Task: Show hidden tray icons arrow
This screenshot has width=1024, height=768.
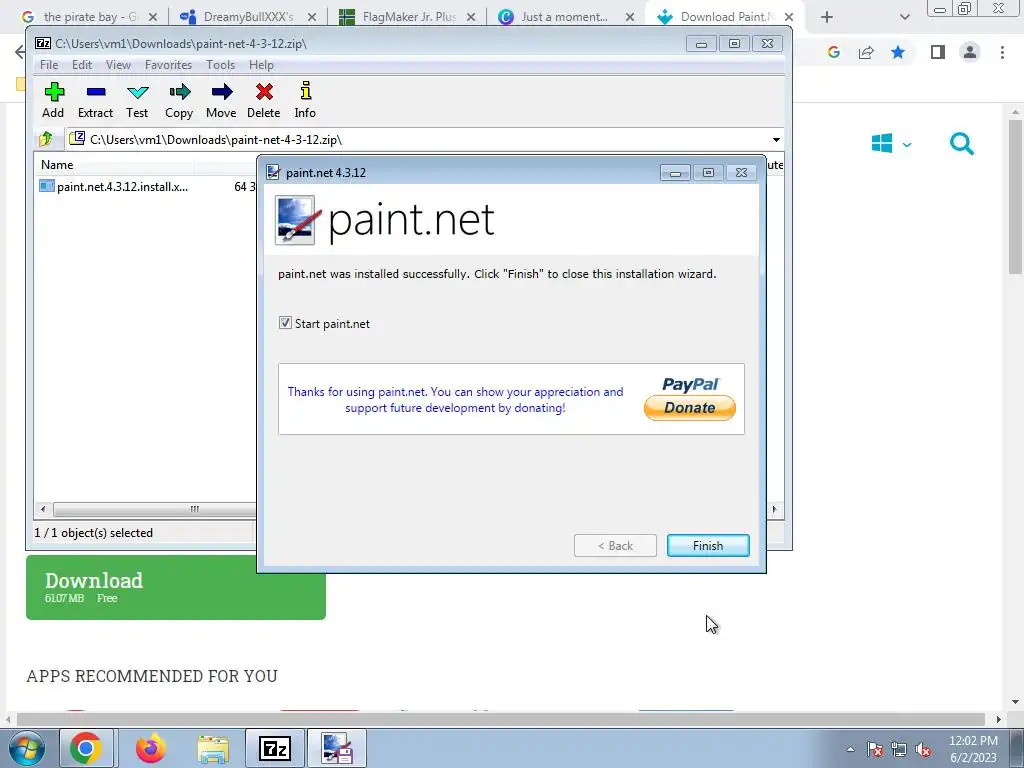Action: click(x=850, y=750)
